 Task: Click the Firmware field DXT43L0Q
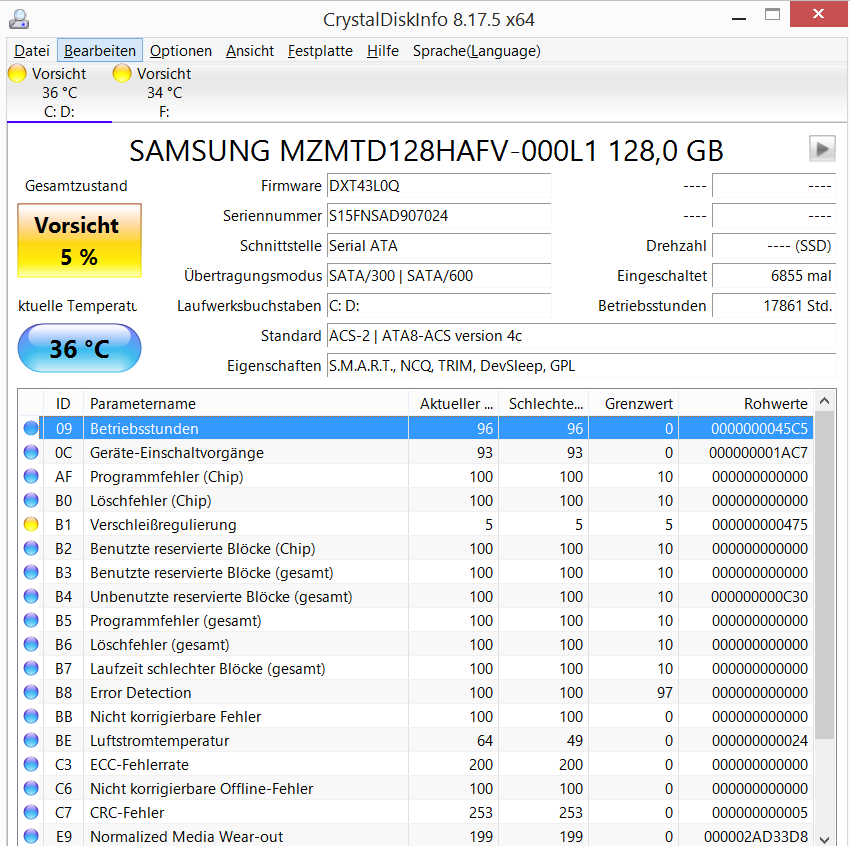coord(439,186)
